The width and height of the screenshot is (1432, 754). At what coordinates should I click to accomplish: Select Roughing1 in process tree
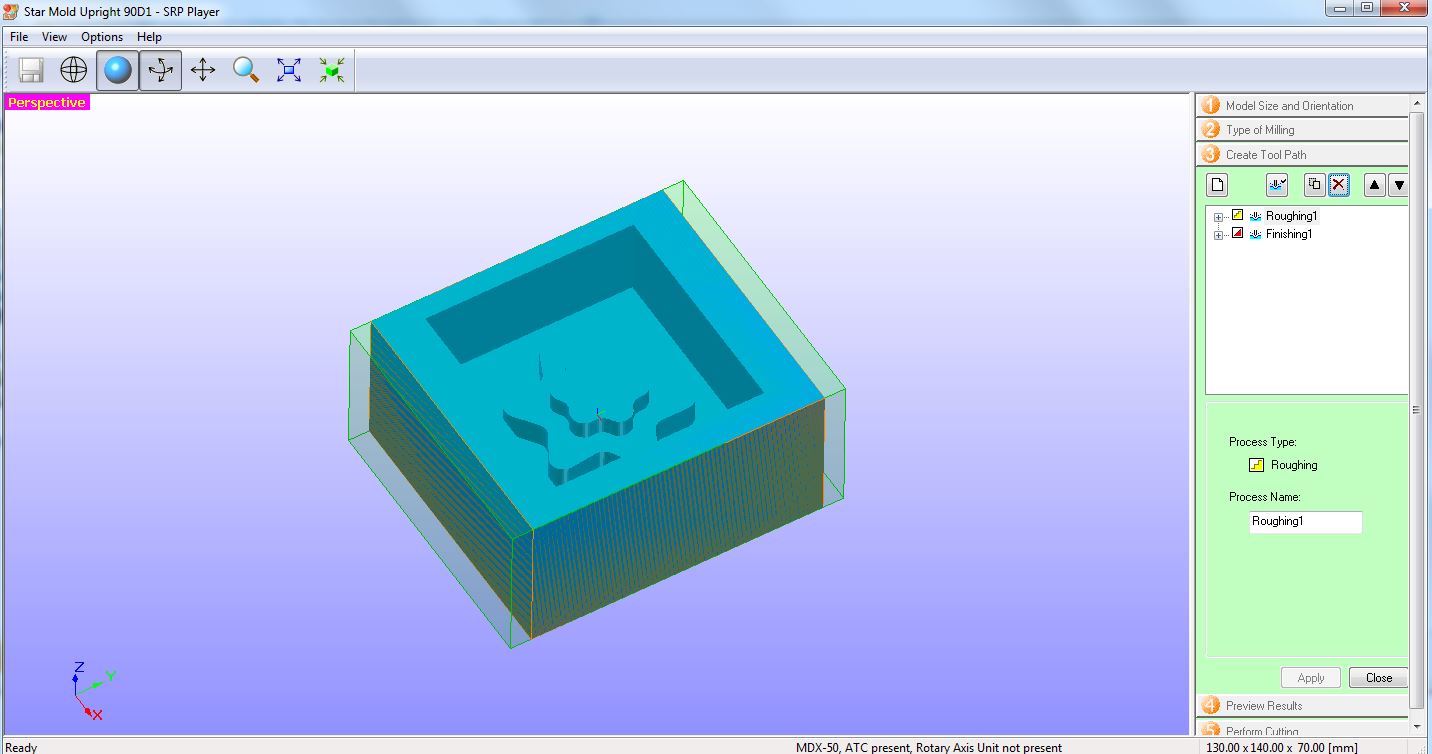tap(1291, 216)
